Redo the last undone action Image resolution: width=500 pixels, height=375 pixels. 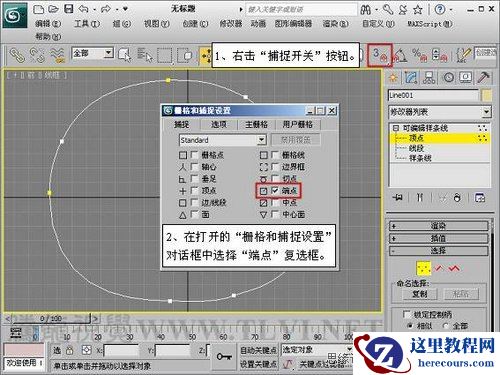click(106, 9)
